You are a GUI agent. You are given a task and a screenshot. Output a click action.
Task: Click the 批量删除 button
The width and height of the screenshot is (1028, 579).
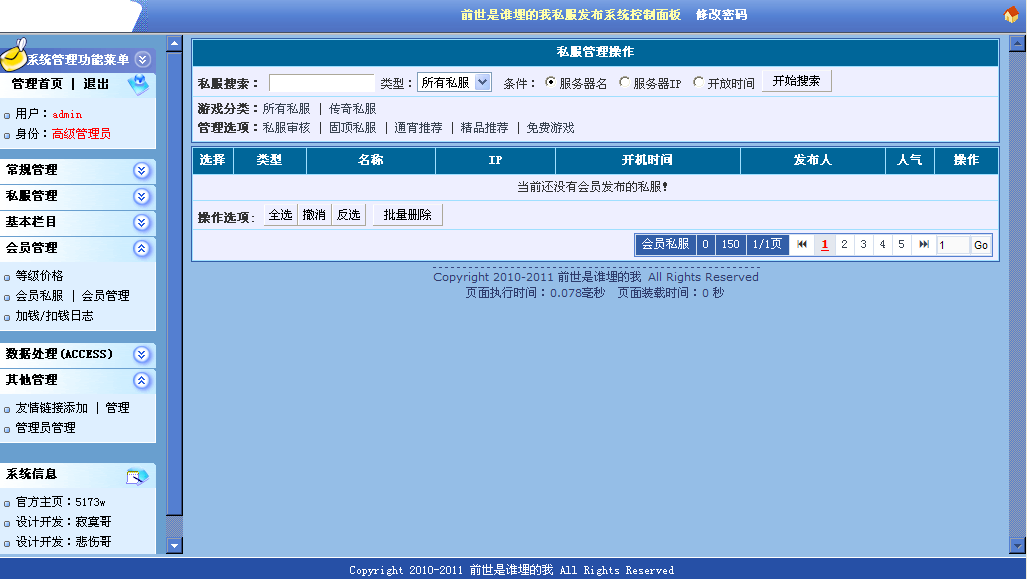[x=407, y=215]
